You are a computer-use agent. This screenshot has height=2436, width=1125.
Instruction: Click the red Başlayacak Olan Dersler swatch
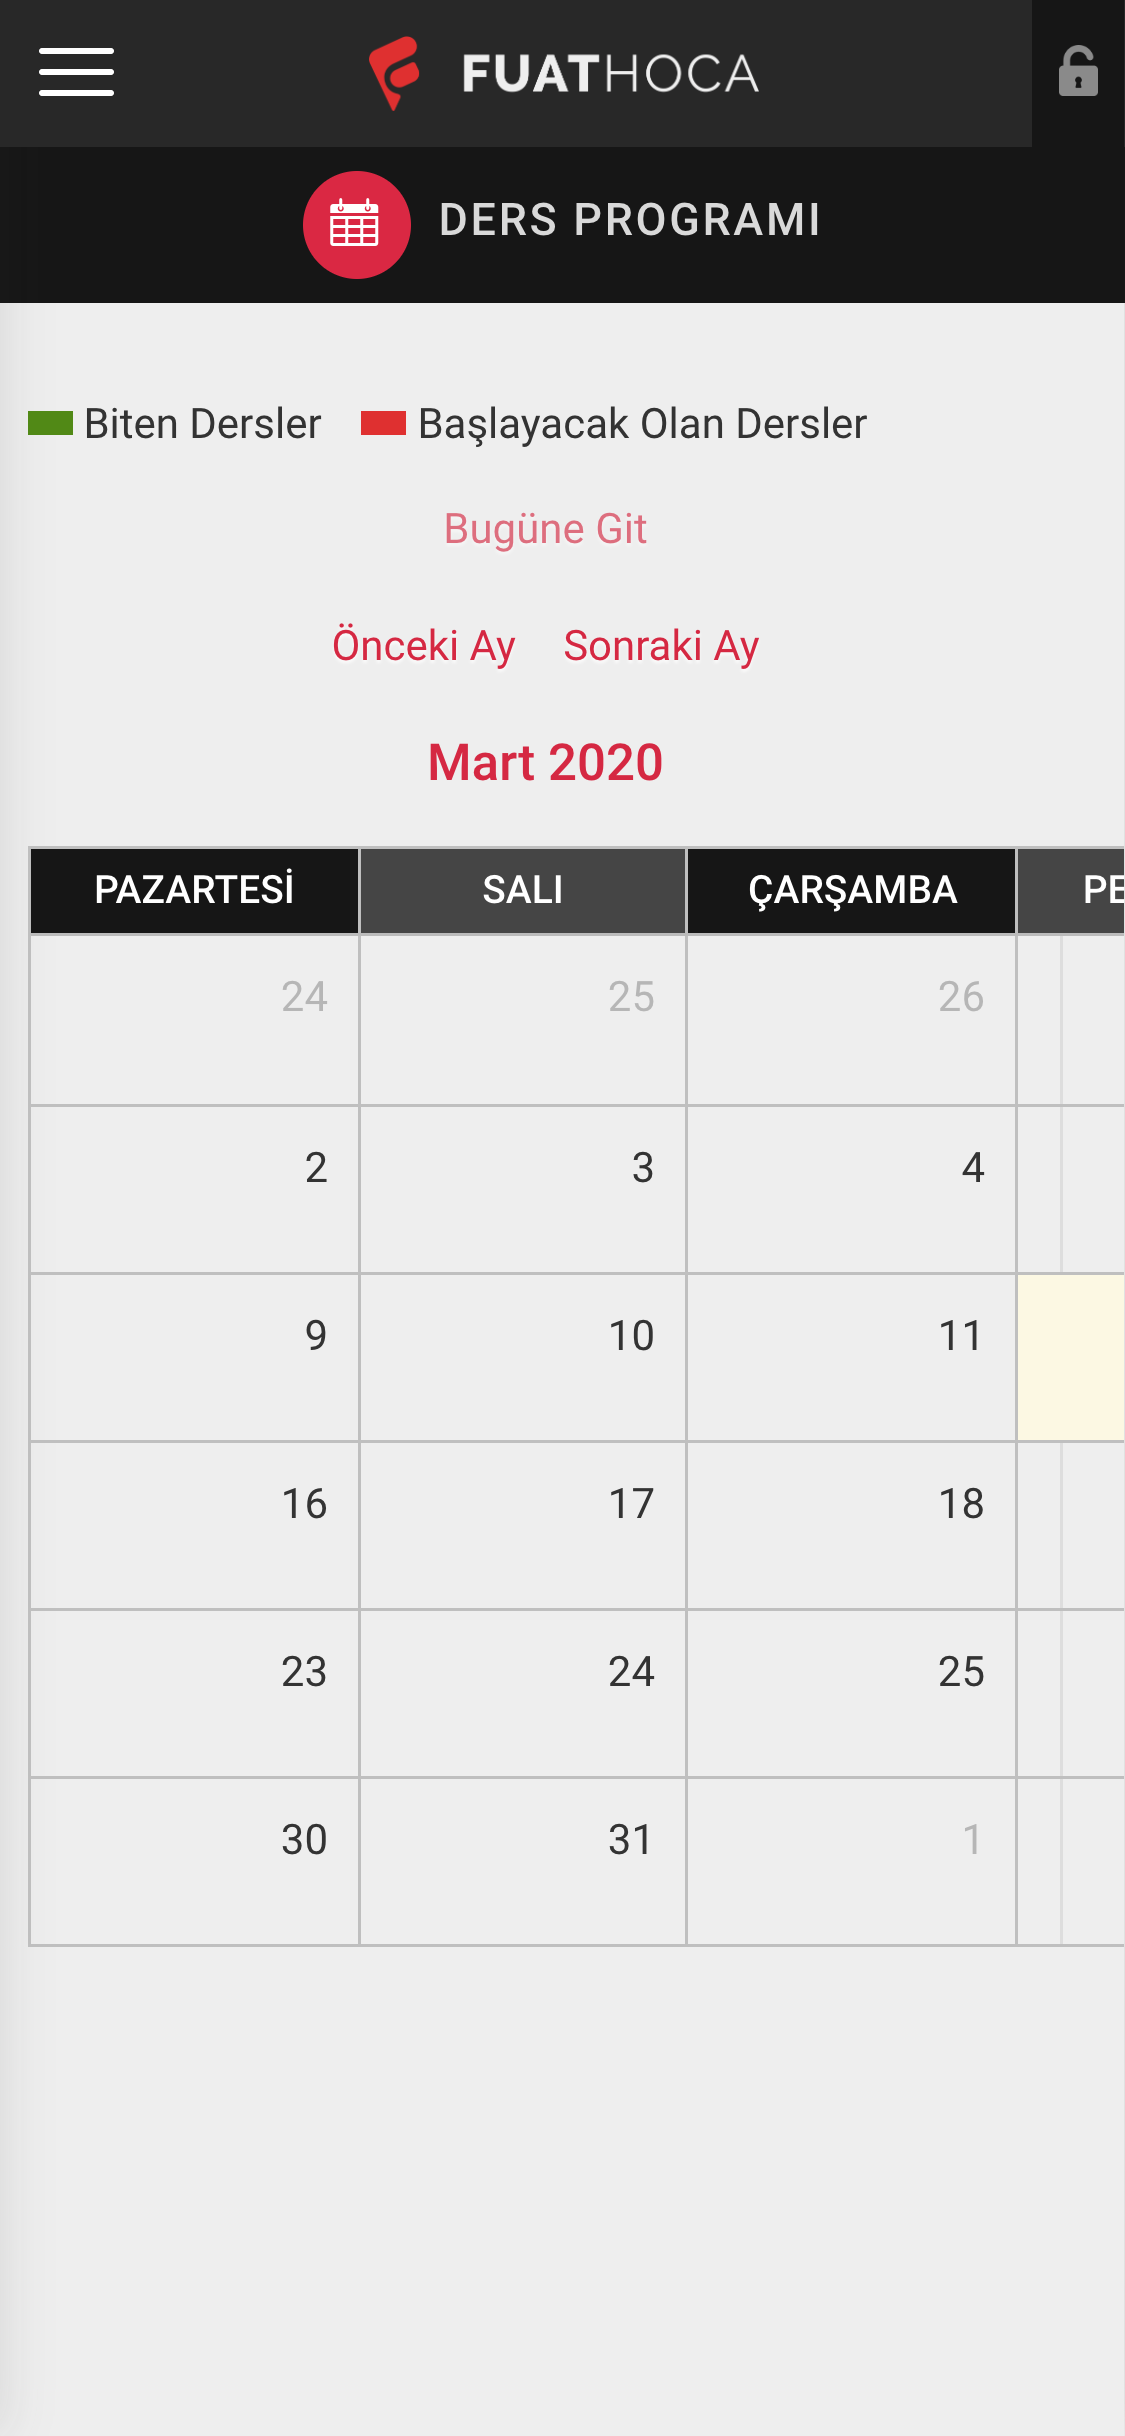point(383,424)
